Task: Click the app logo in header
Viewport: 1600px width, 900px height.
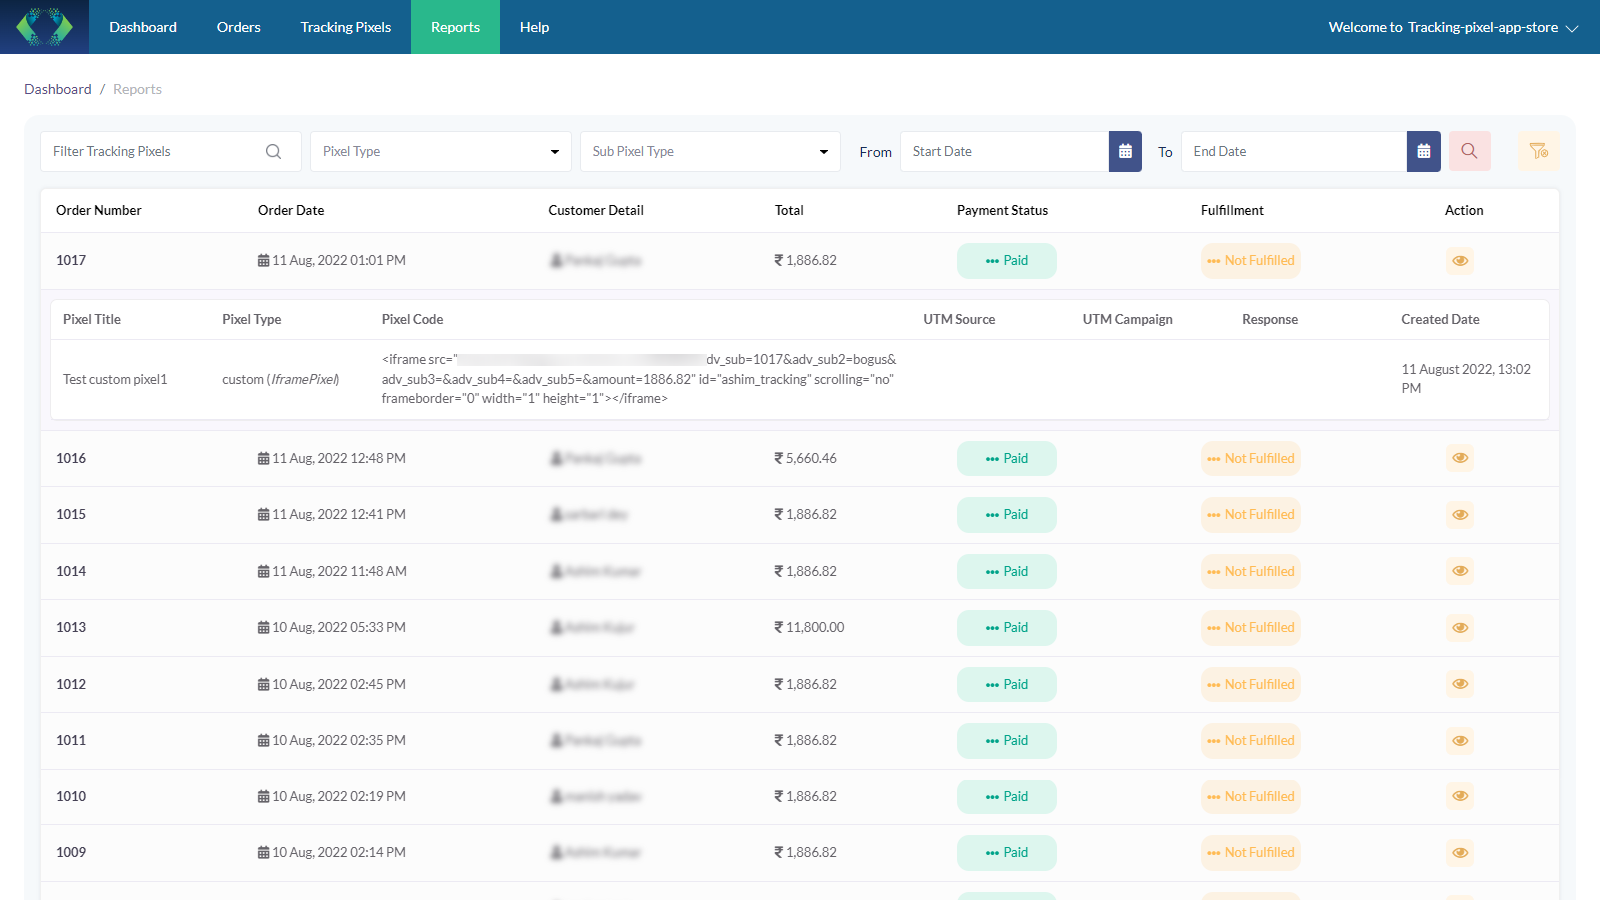Action: 44,27
